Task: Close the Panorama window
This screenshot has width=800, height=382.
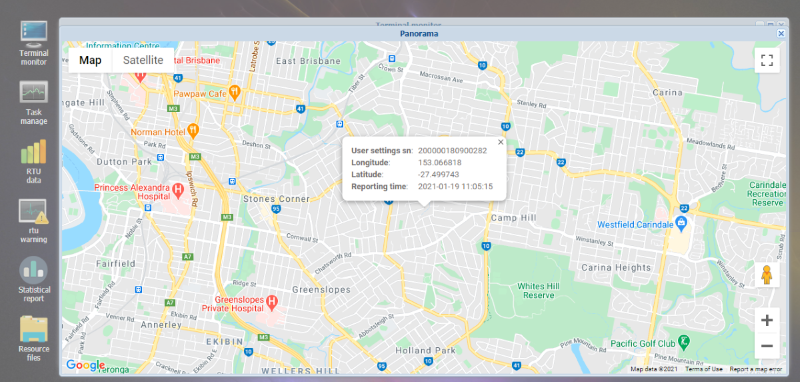Action: 781,33
